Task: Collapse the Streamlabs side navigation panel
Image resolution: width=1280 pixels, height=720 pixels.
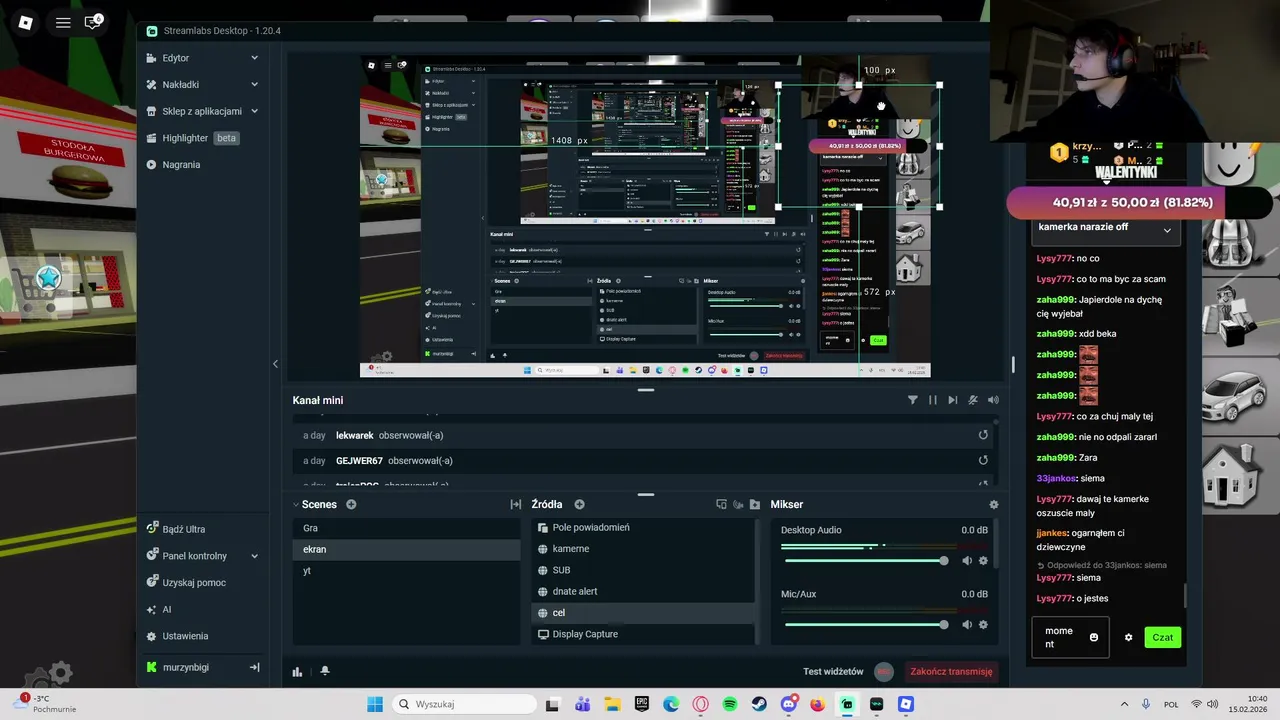Action: coord(275,364)
